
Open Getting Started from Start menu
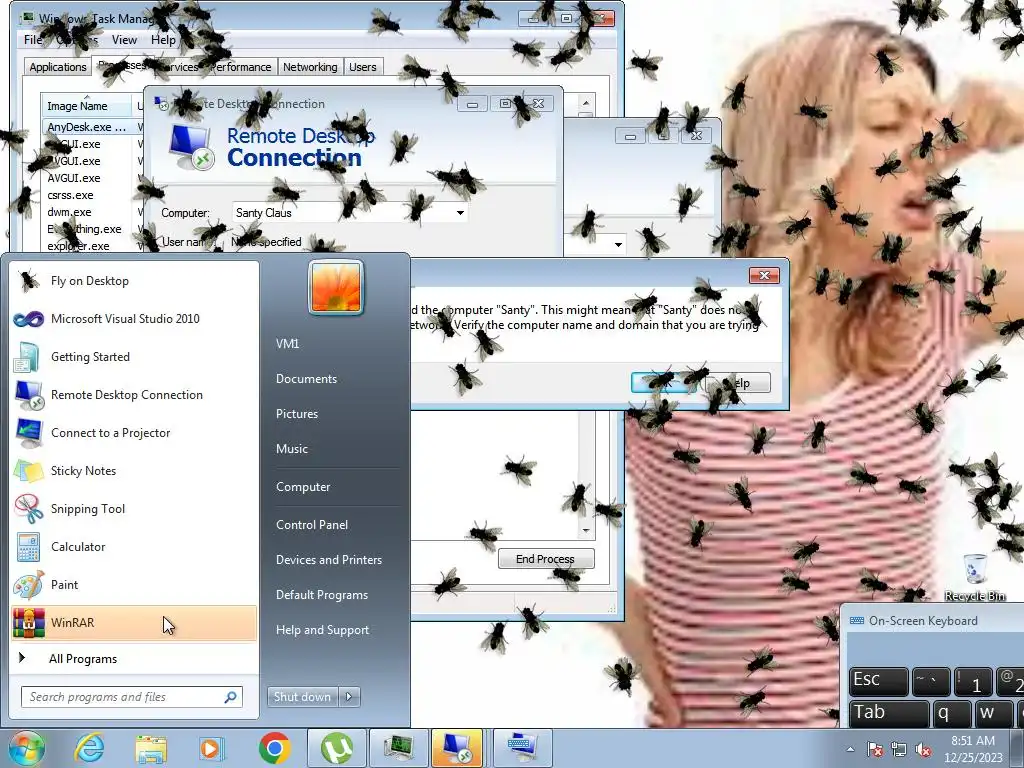134,357
